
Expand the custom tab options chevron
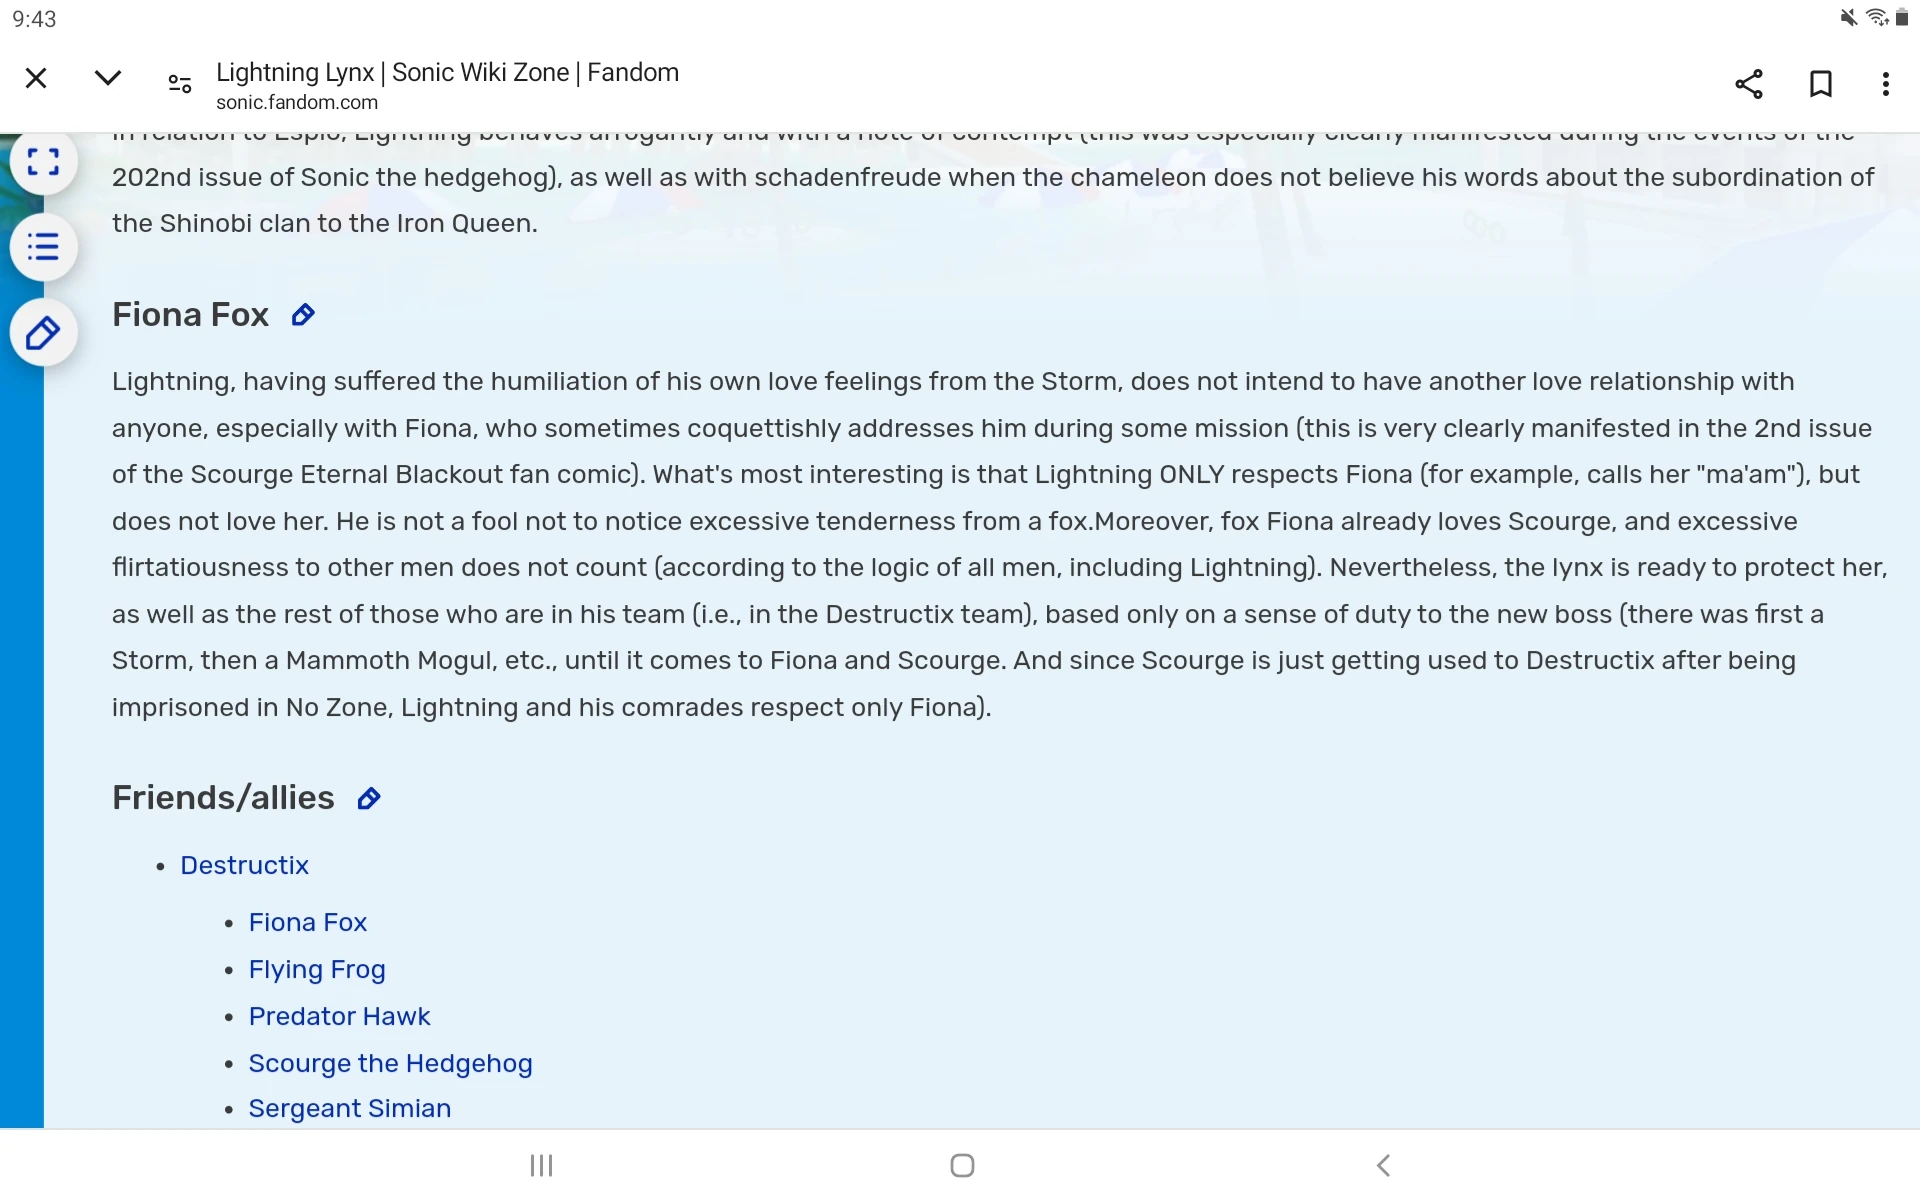pos(107,77)
